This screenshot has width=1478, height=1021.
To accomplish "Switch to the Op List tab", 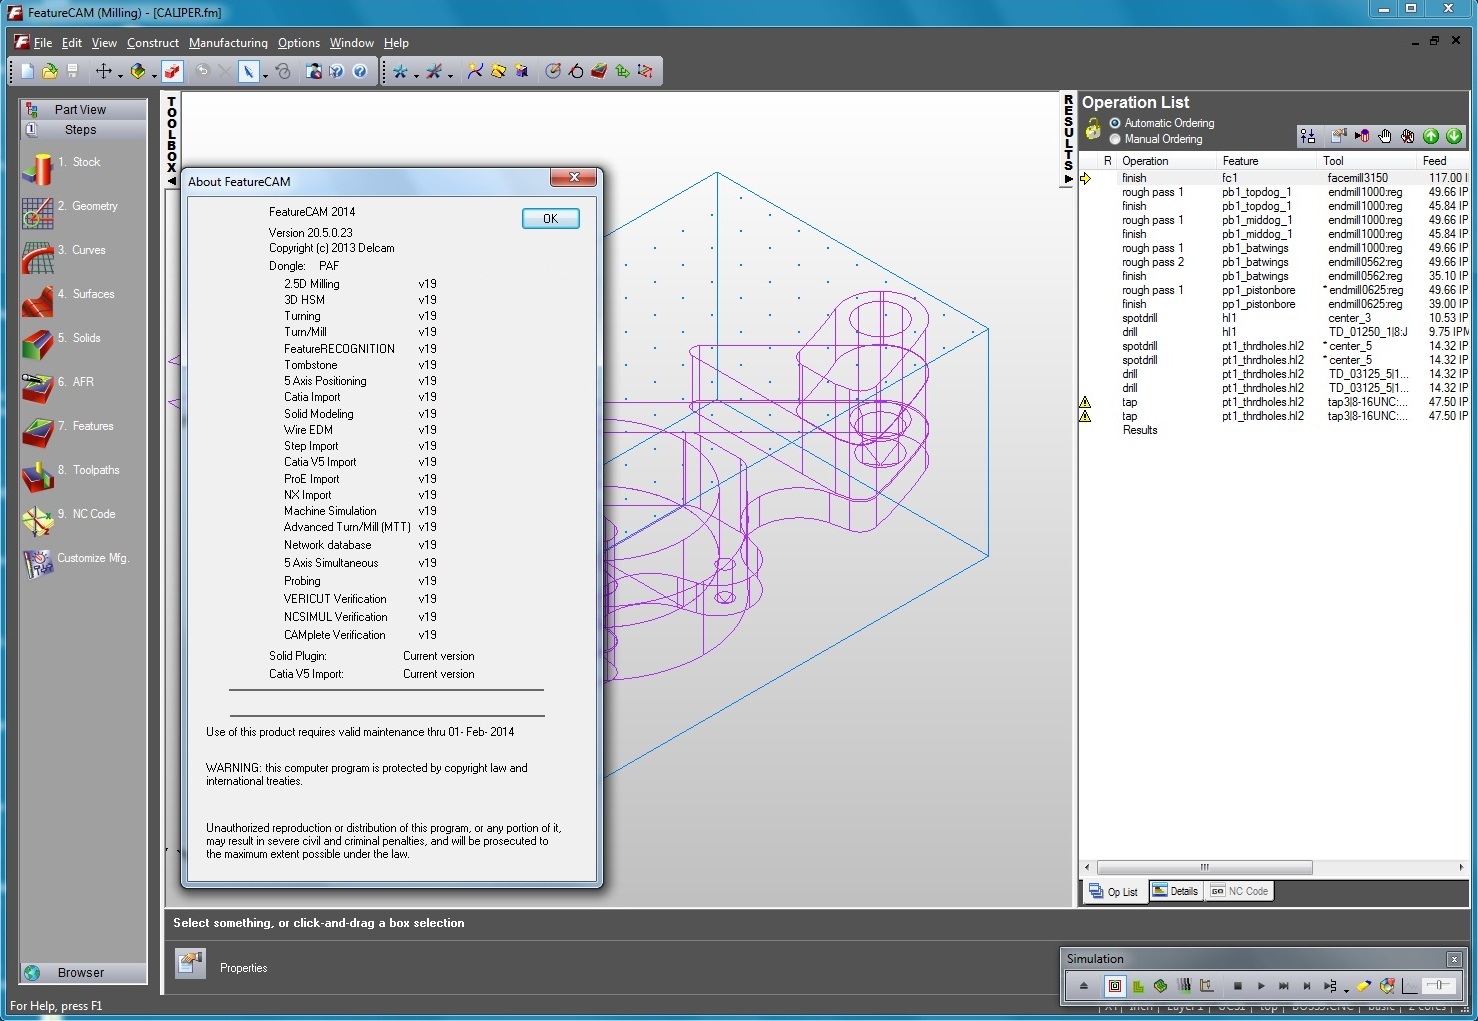I will coord(1113,892).
